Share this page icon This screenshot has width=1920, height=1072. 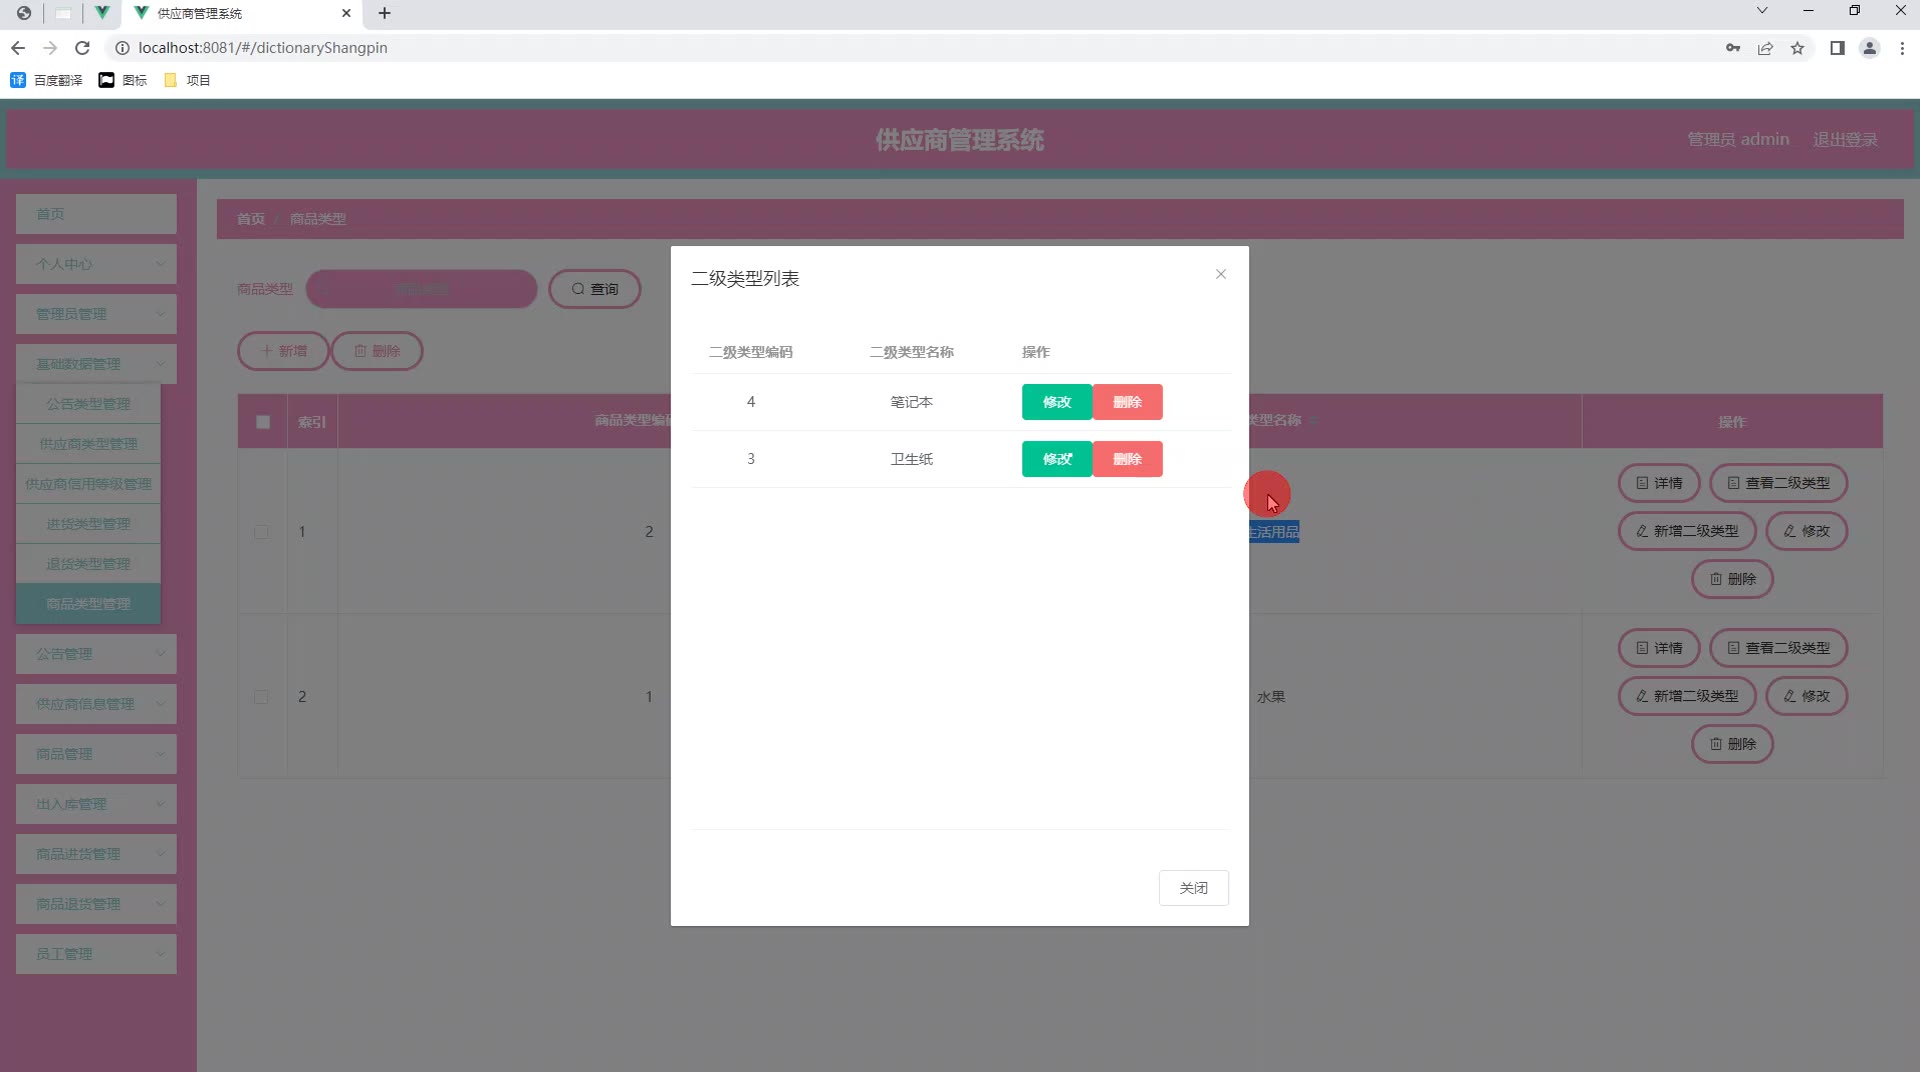[x=1765, y=48]
